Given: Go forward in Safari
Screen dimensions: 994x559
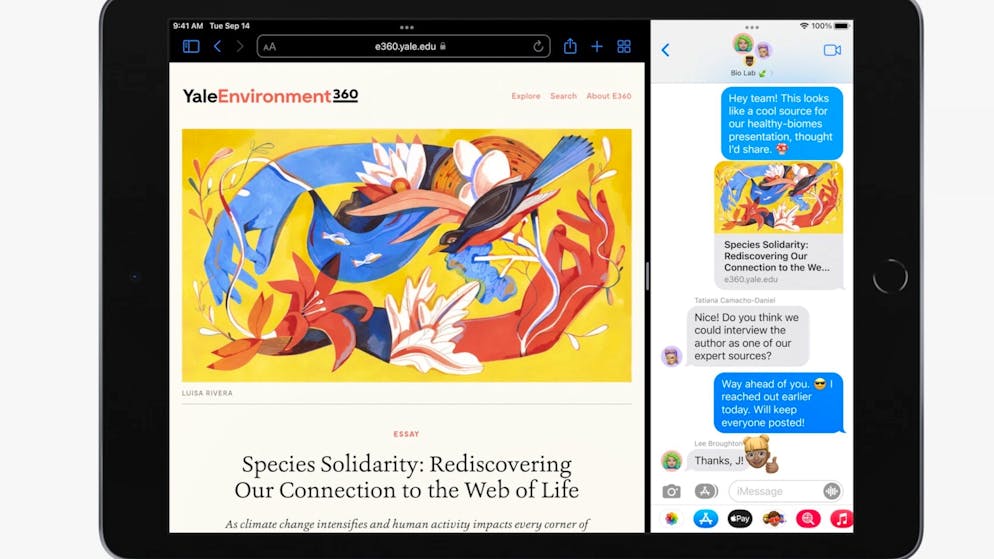Looking at the screenshot, I should (x=240, y=46).
